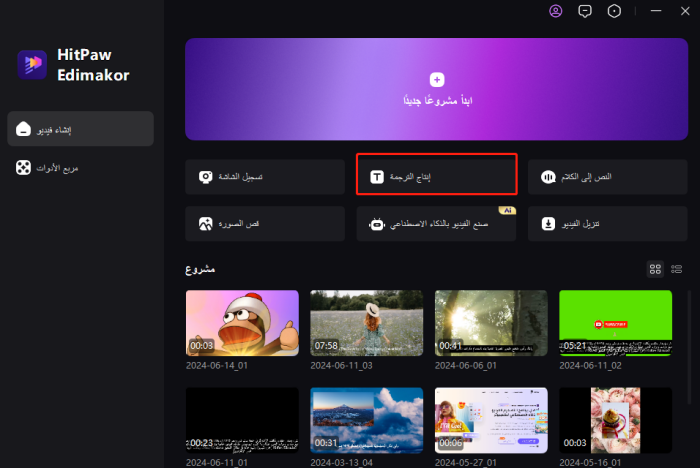Open the hexagon settings icon

click(x=614, y=11)
